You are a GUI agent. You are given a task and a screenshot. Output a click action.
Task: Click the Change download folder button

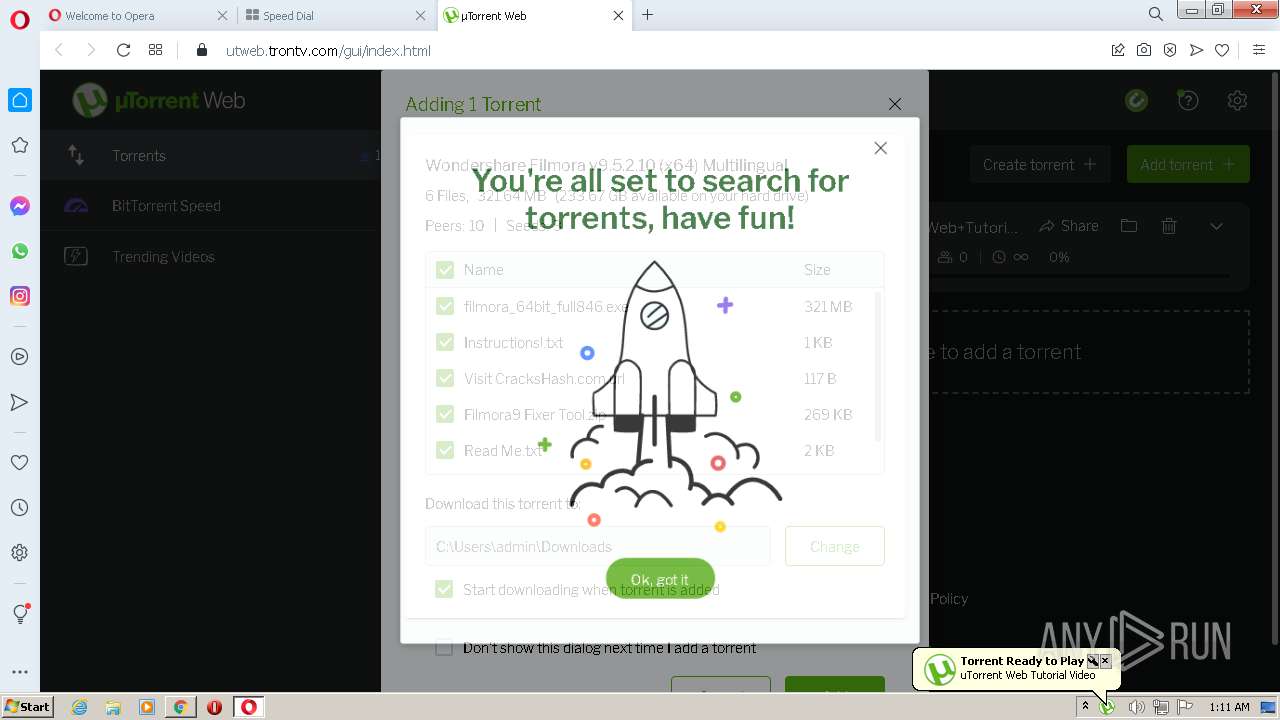pos(835,546)
